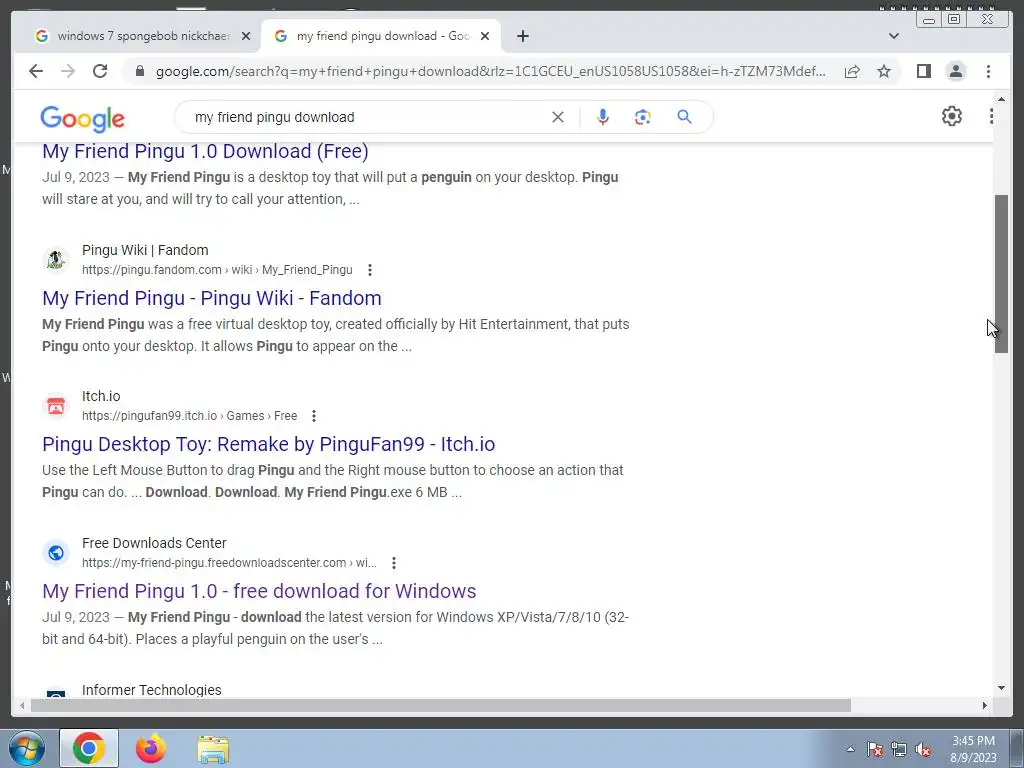Open the Windows Start menu
This screenshot has height=768, width=1024.
point(26,748)
